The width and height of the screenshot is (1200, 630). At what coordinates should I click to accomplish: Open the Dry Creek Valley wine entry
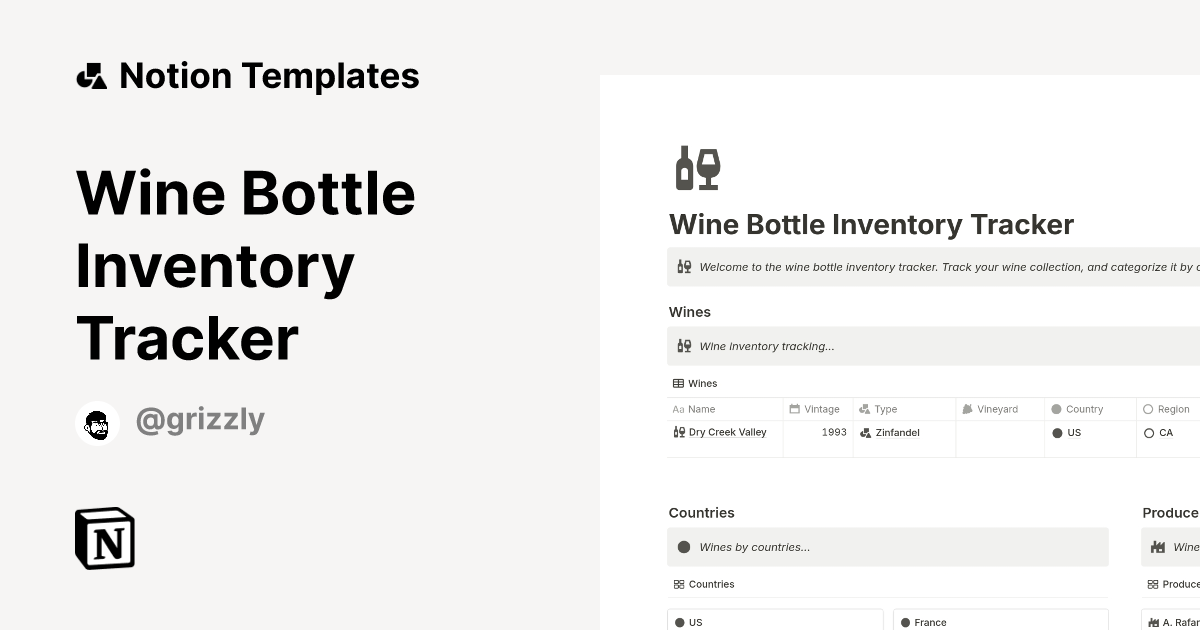click(726, 432)
